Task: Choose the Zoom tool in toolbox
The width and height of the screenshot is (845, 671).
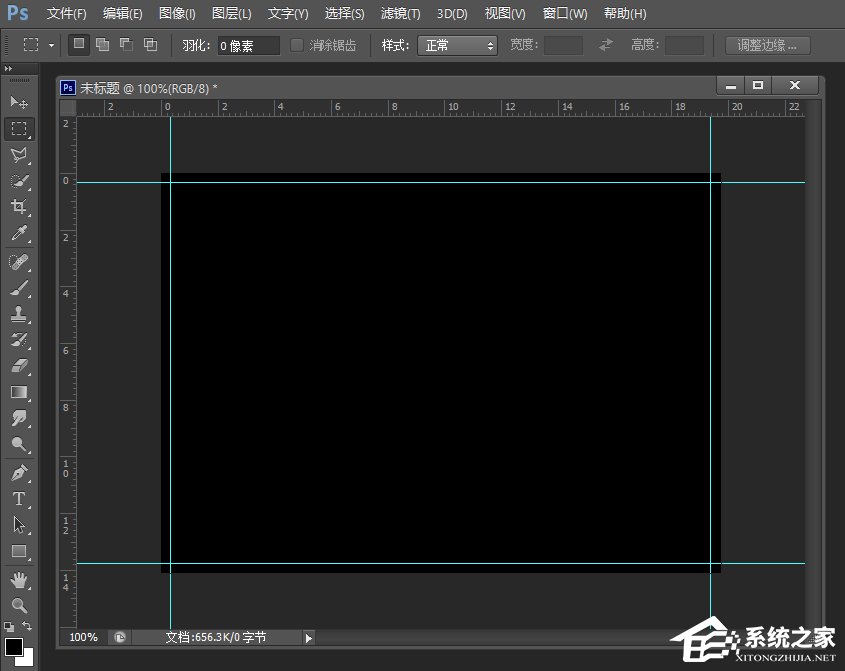Action: point(18,605)
